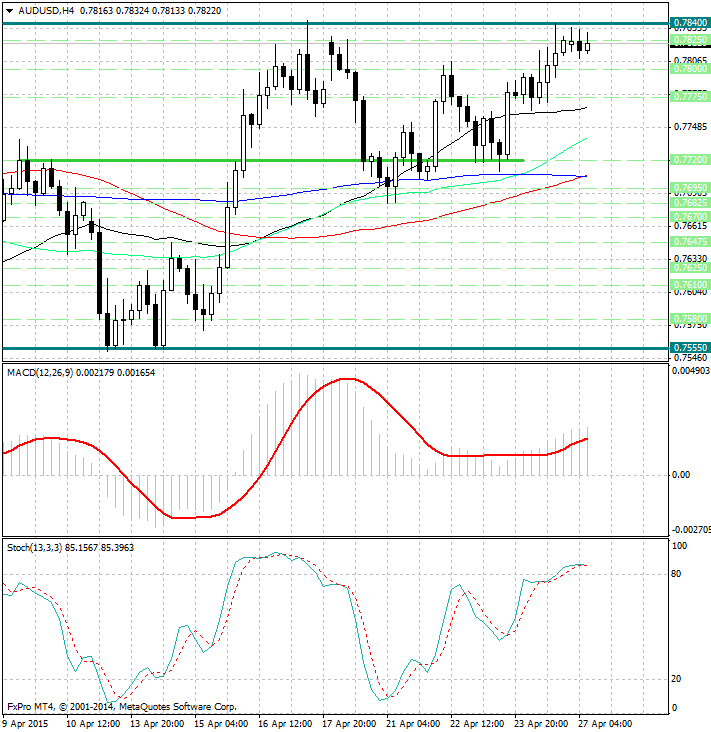
Task: Click the 10 Apr 12:00 time label
Action: [x=93, y=724]
